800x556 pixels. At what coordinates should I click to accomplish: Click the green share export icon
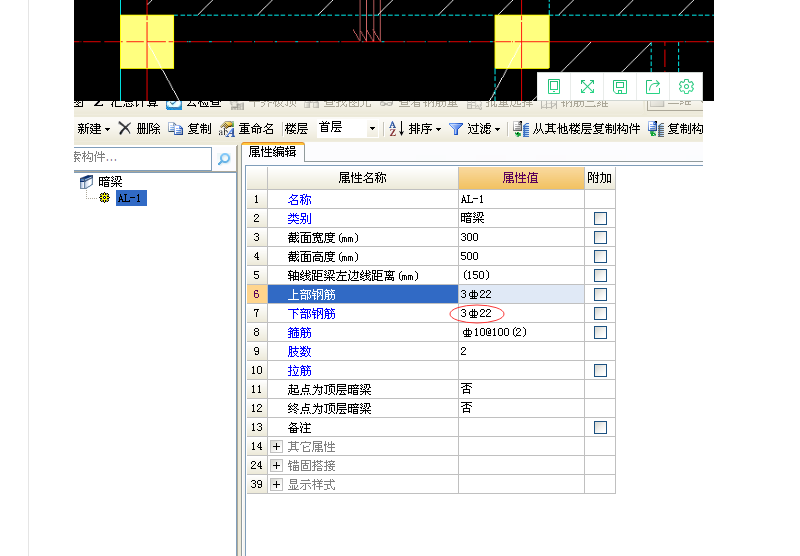point(653,86)
